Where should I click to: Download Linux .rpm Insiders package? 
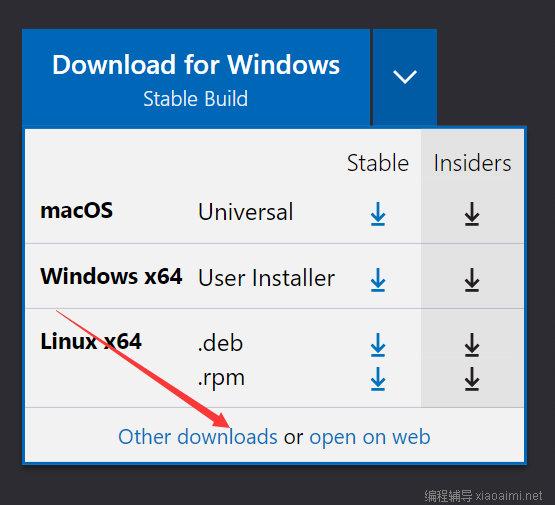(472, 379)
